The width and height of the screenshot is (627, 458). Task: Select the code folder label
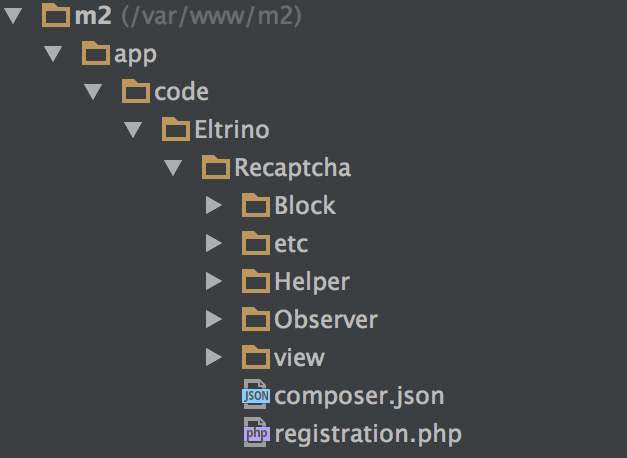pyautogui.click(x=181, y=92)
